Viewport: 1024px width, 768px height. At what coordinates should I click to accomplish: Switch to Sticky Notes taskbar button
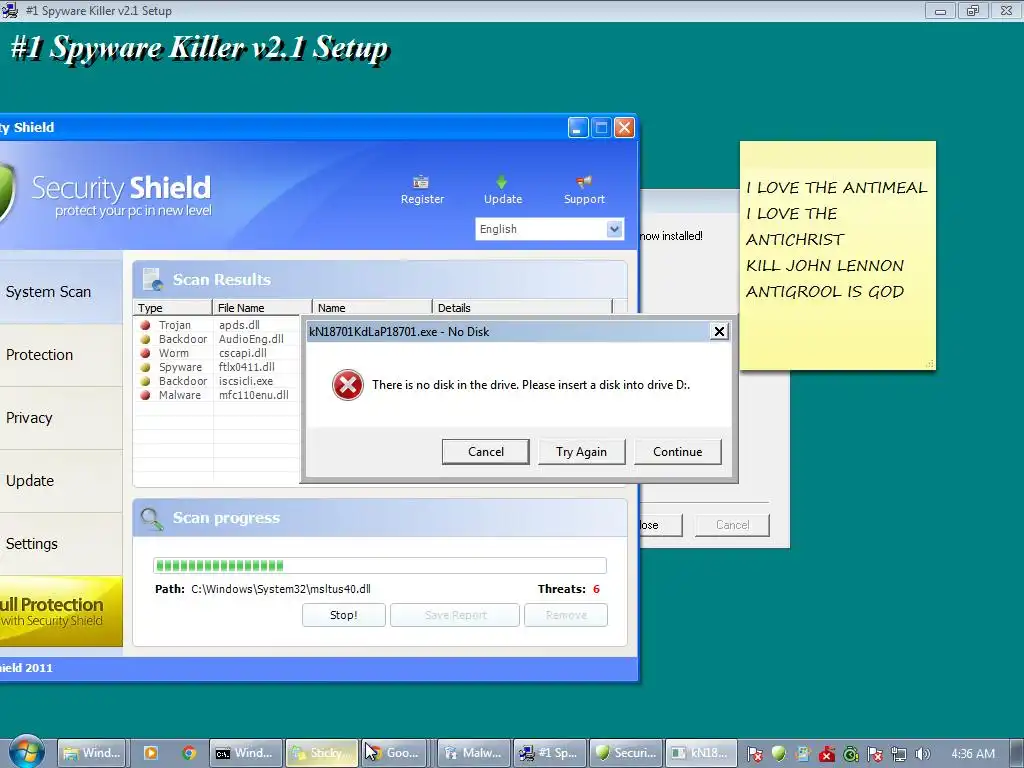[323, 753]
